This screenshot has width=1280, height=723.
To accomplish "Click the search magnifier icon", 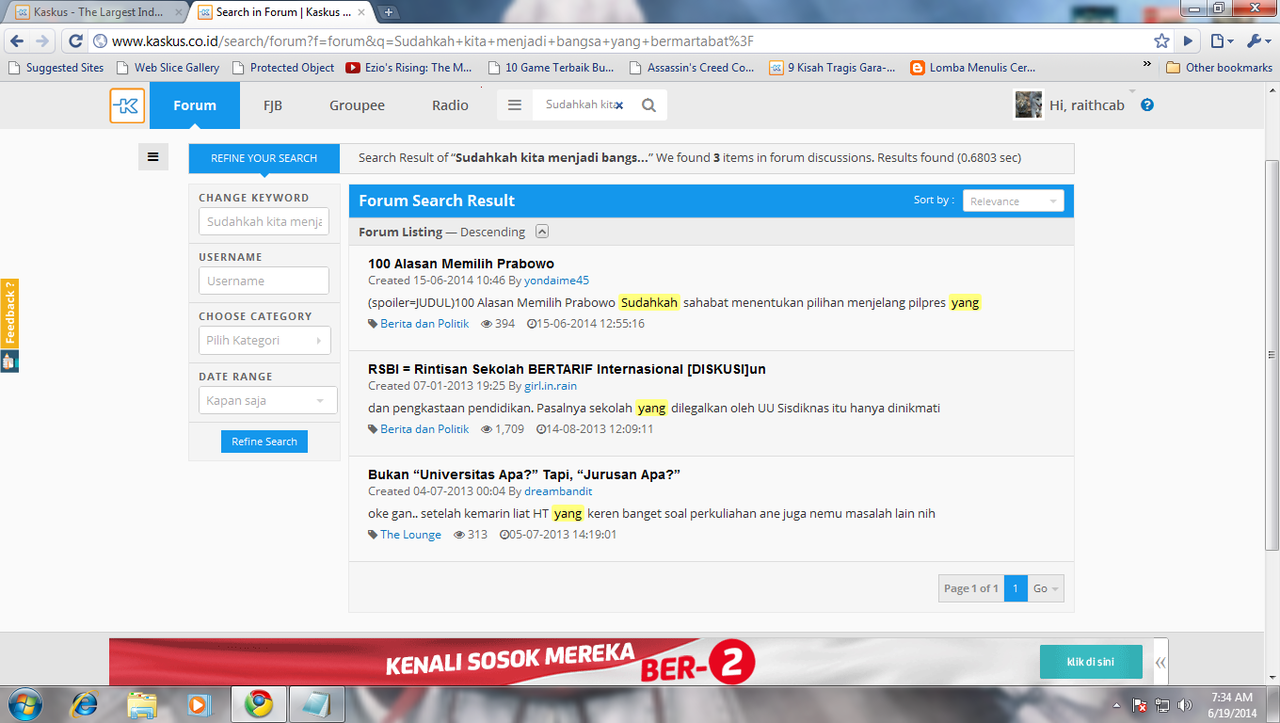I will [649, 105].
